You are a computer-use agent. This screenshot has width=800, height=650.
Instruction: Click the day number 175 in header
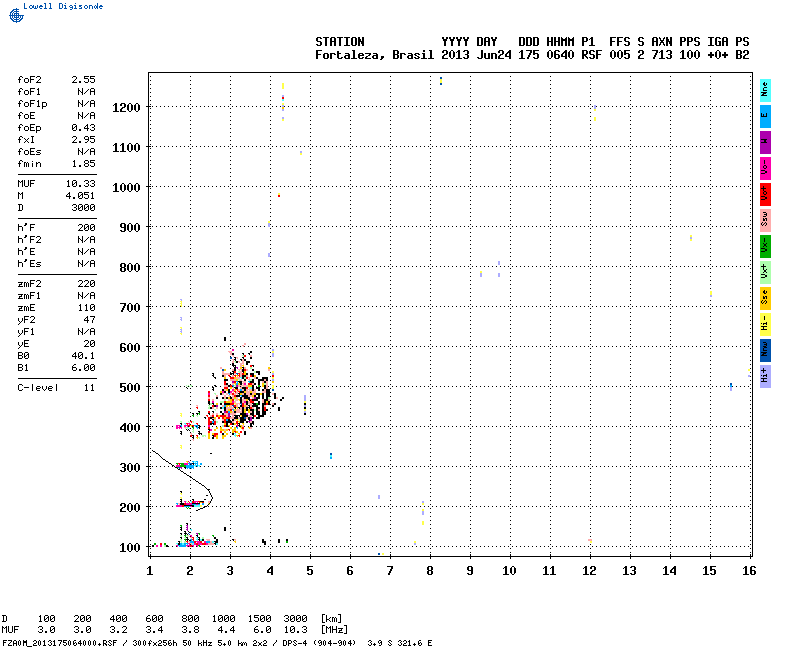(528, 55)
